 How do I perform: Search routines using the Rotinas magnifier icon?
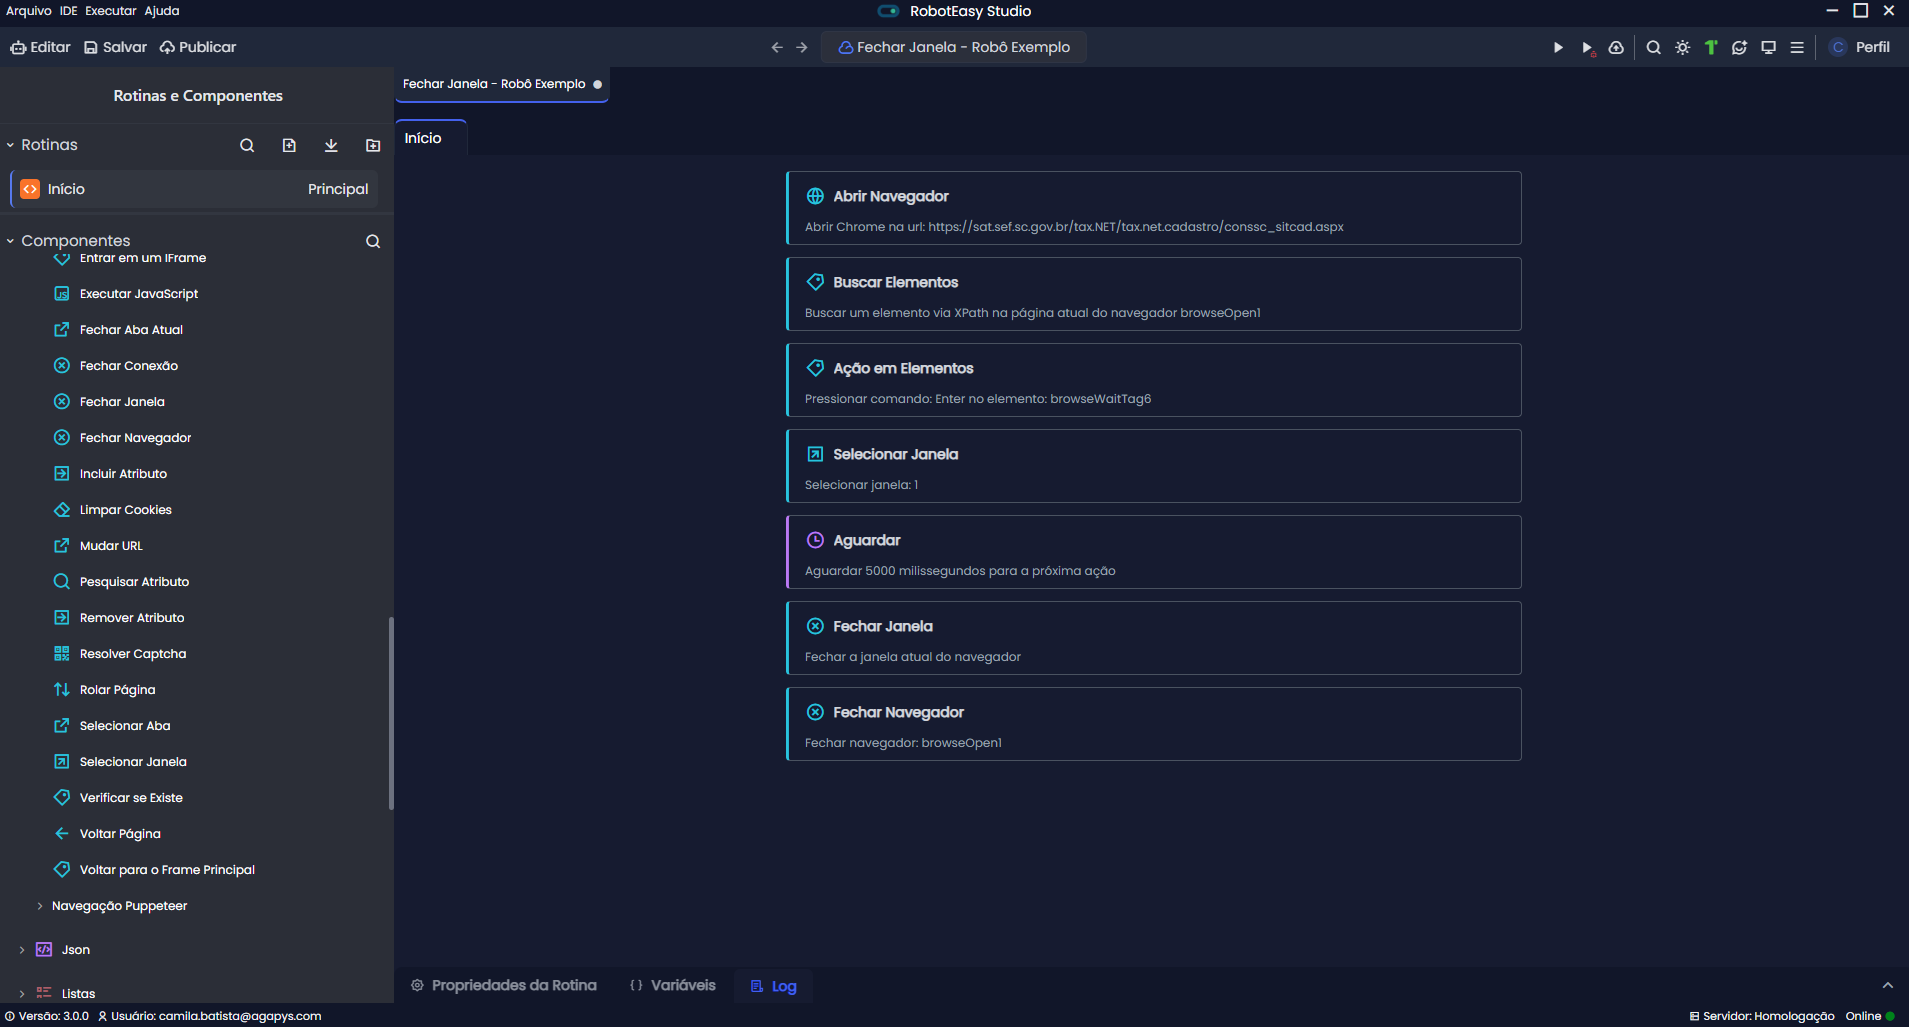[247, 145]
